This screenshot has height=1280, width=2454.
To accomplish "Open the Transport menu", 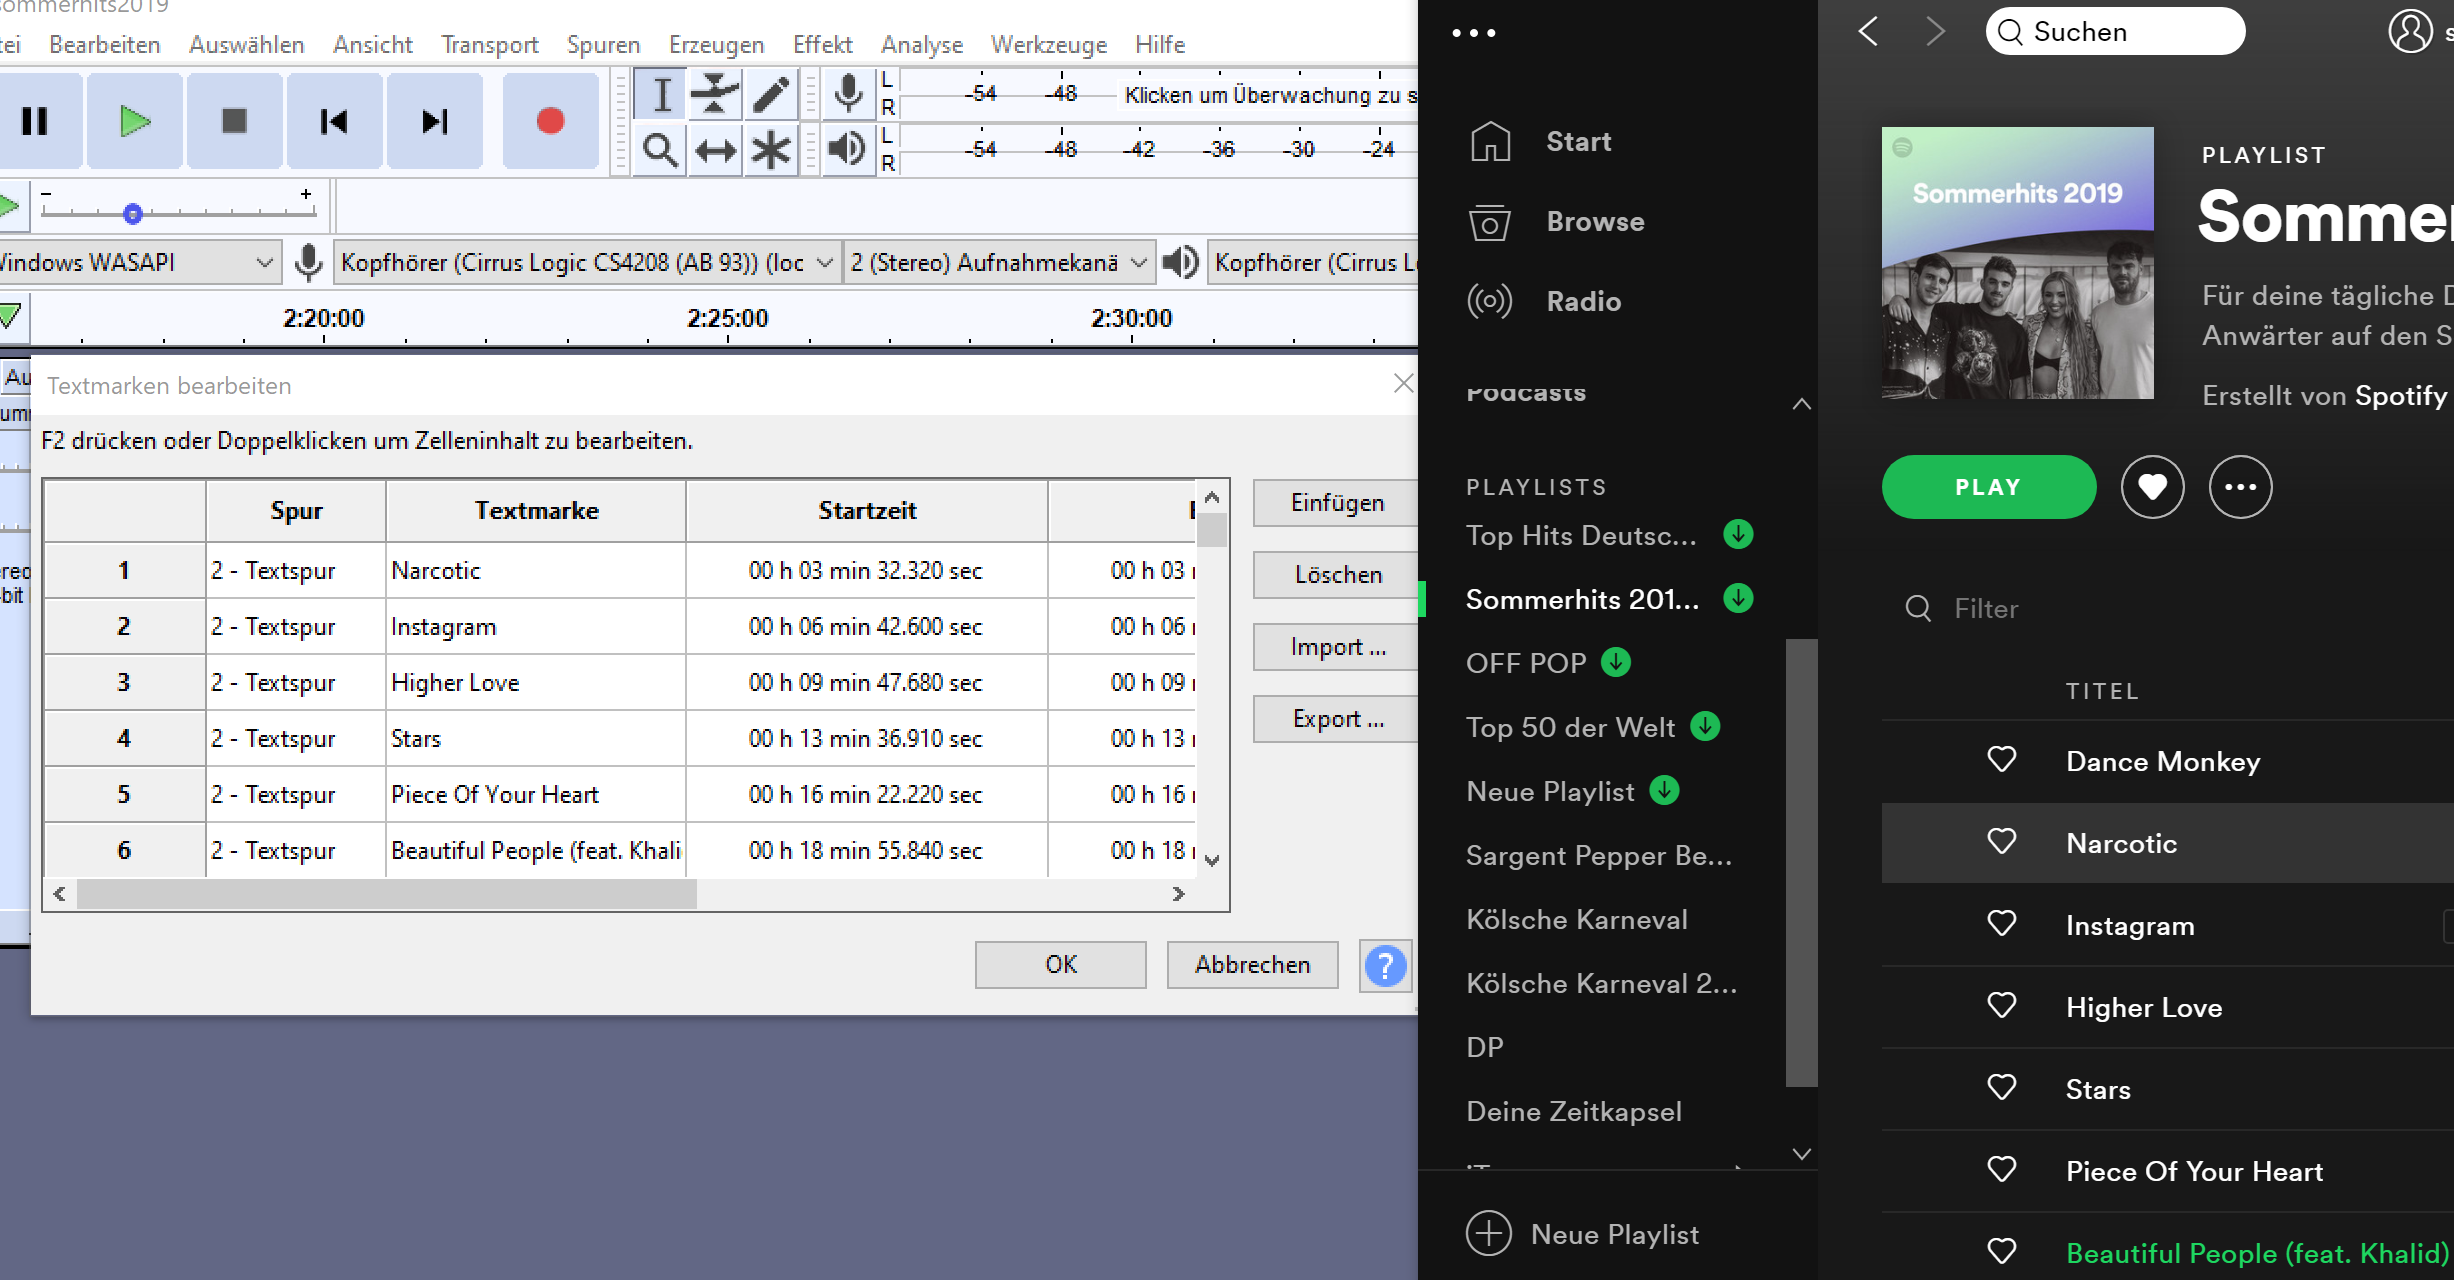I will pos(490,45).
